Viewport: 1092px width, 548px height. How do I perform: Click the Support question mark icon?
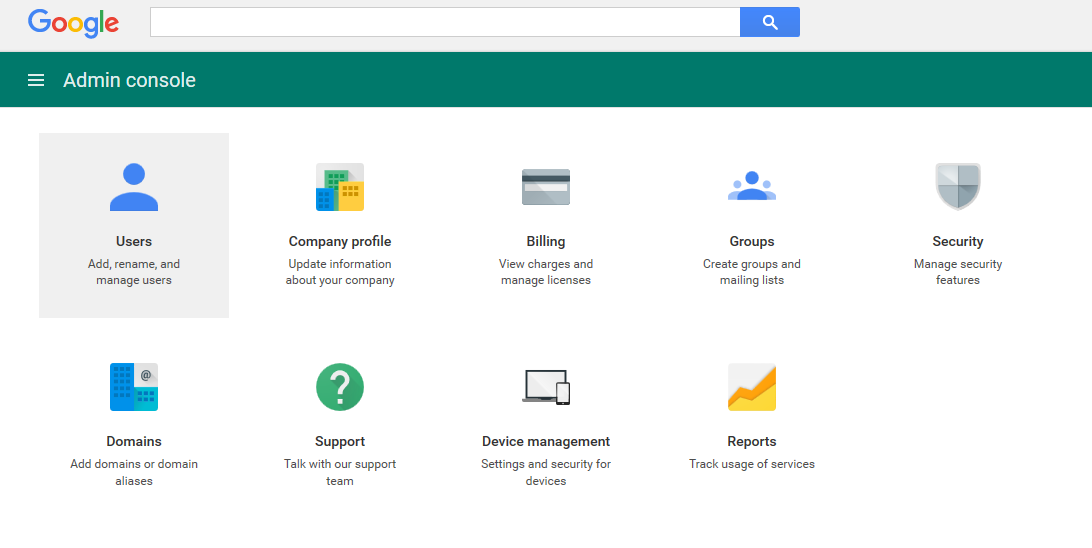(x=340, y=387)
